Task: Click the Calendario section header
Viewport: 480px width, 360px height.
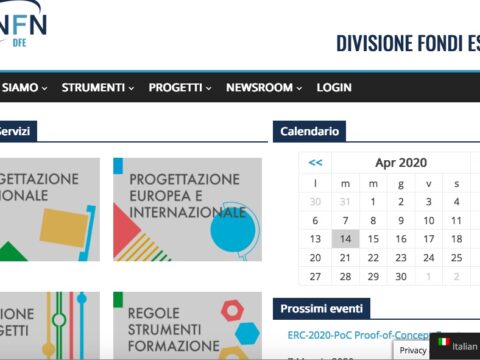Action: (309, 131)
